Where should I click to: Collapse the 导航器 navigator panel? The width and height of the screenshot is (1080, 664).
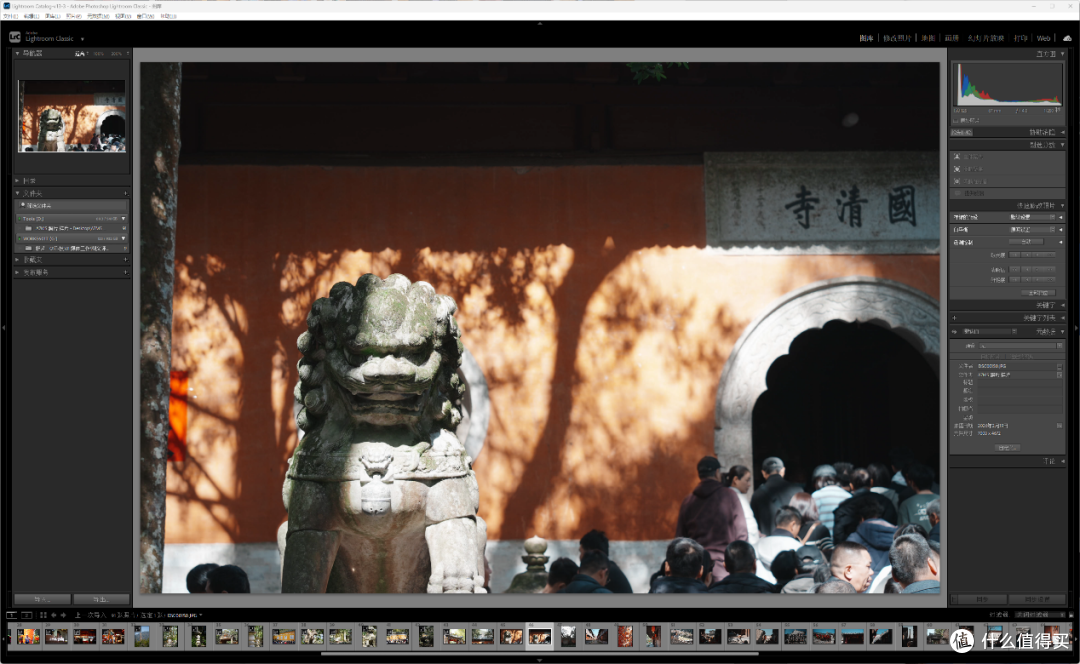point(18,53)
